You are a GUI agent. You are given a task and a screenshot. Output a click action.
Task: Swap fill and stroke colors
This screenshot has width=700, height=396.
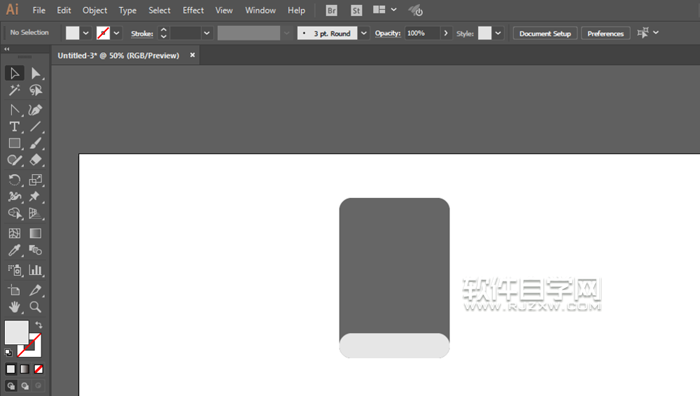coord(39,325)
